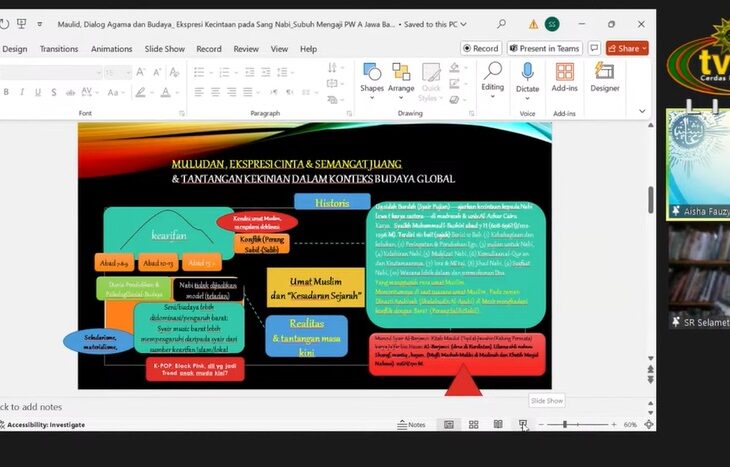Apply the Shape Outline pen

[x=454, y=84]
